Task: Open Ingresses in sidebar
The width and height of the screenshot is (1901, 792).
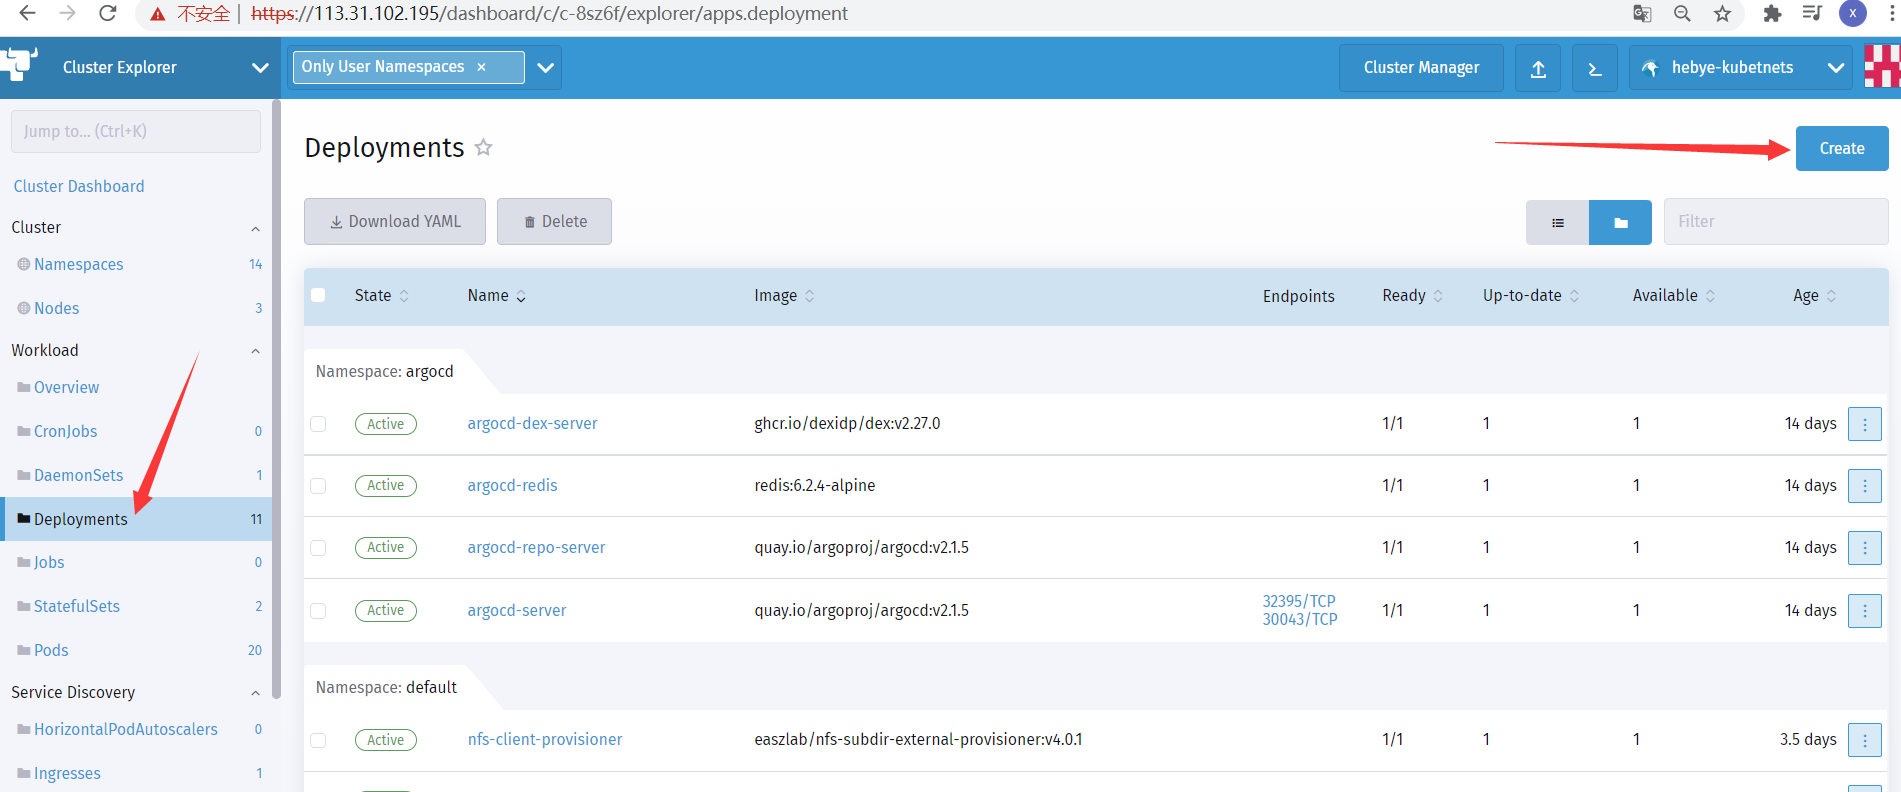Action: tap(67, 773)
